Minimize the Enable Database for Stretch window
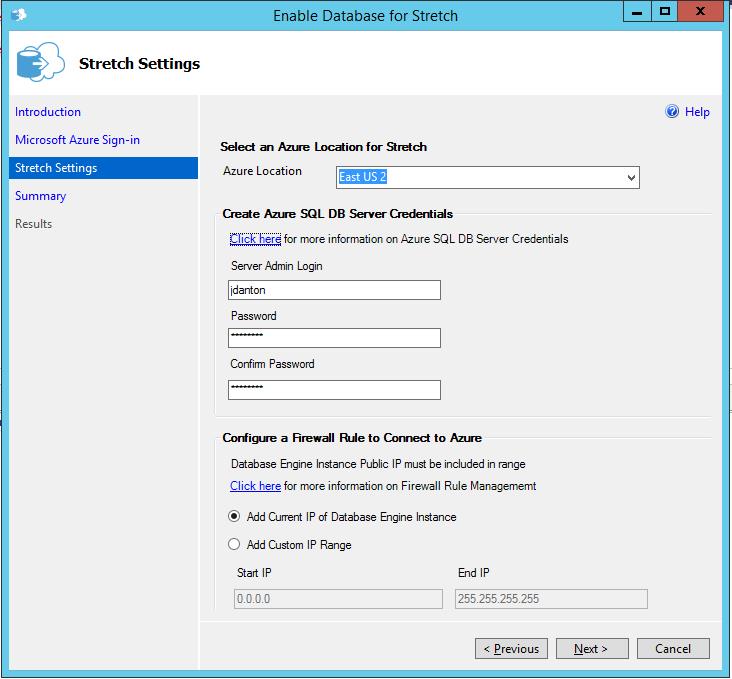The height and width of the screenshot is (679, 732). (637, 12)
